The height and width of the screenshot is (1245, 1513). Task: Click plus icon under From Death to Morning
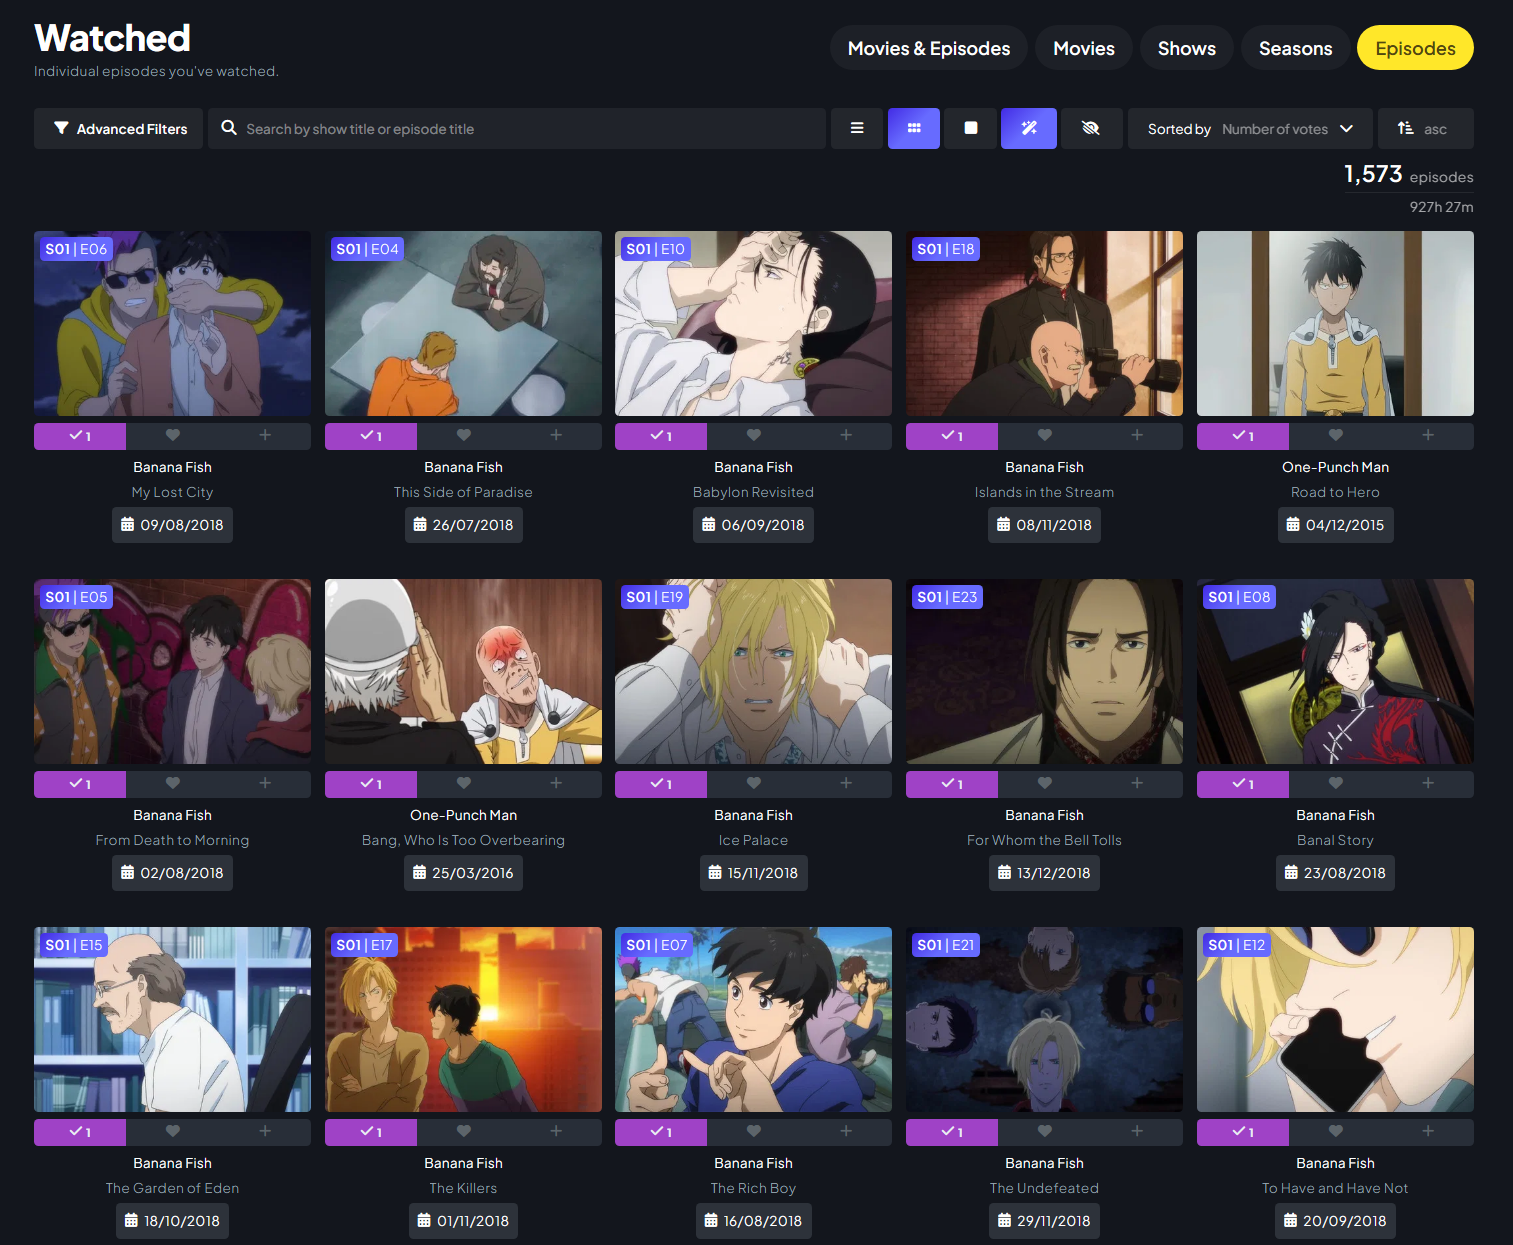[265, 784]
